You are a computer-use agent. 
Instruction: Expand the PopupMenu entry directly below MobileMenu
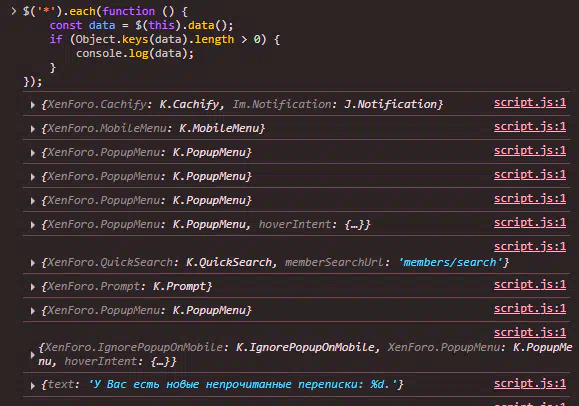[33, 153]
